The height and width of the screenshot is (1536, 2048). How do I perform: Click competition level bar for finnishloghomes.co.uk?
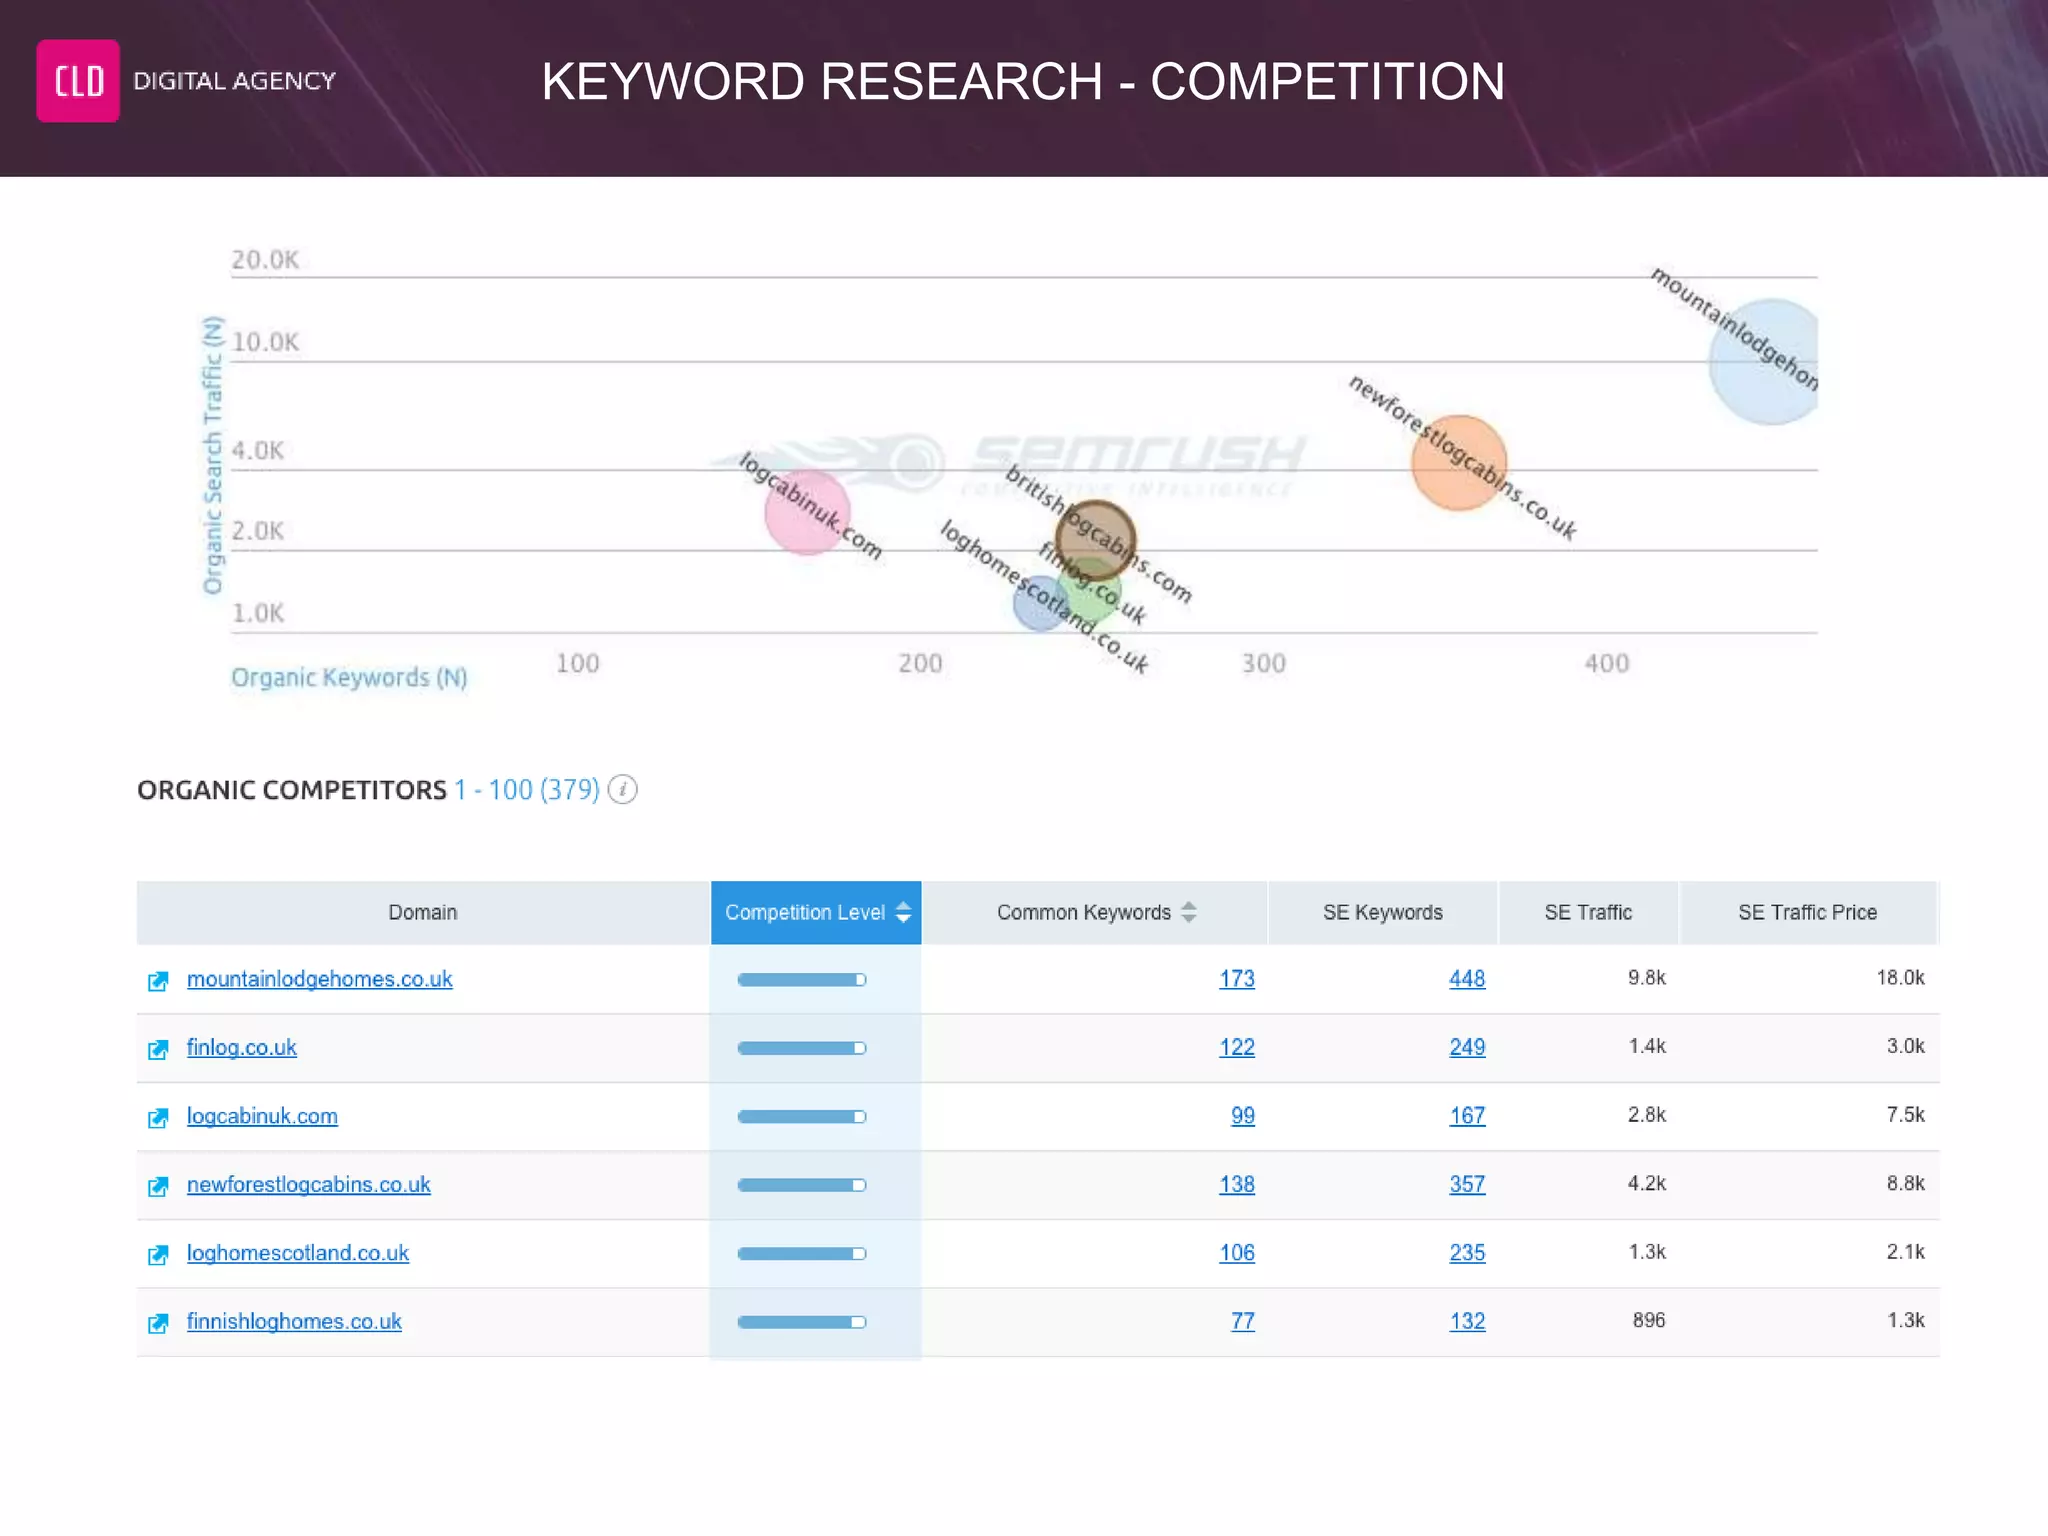802,1322
